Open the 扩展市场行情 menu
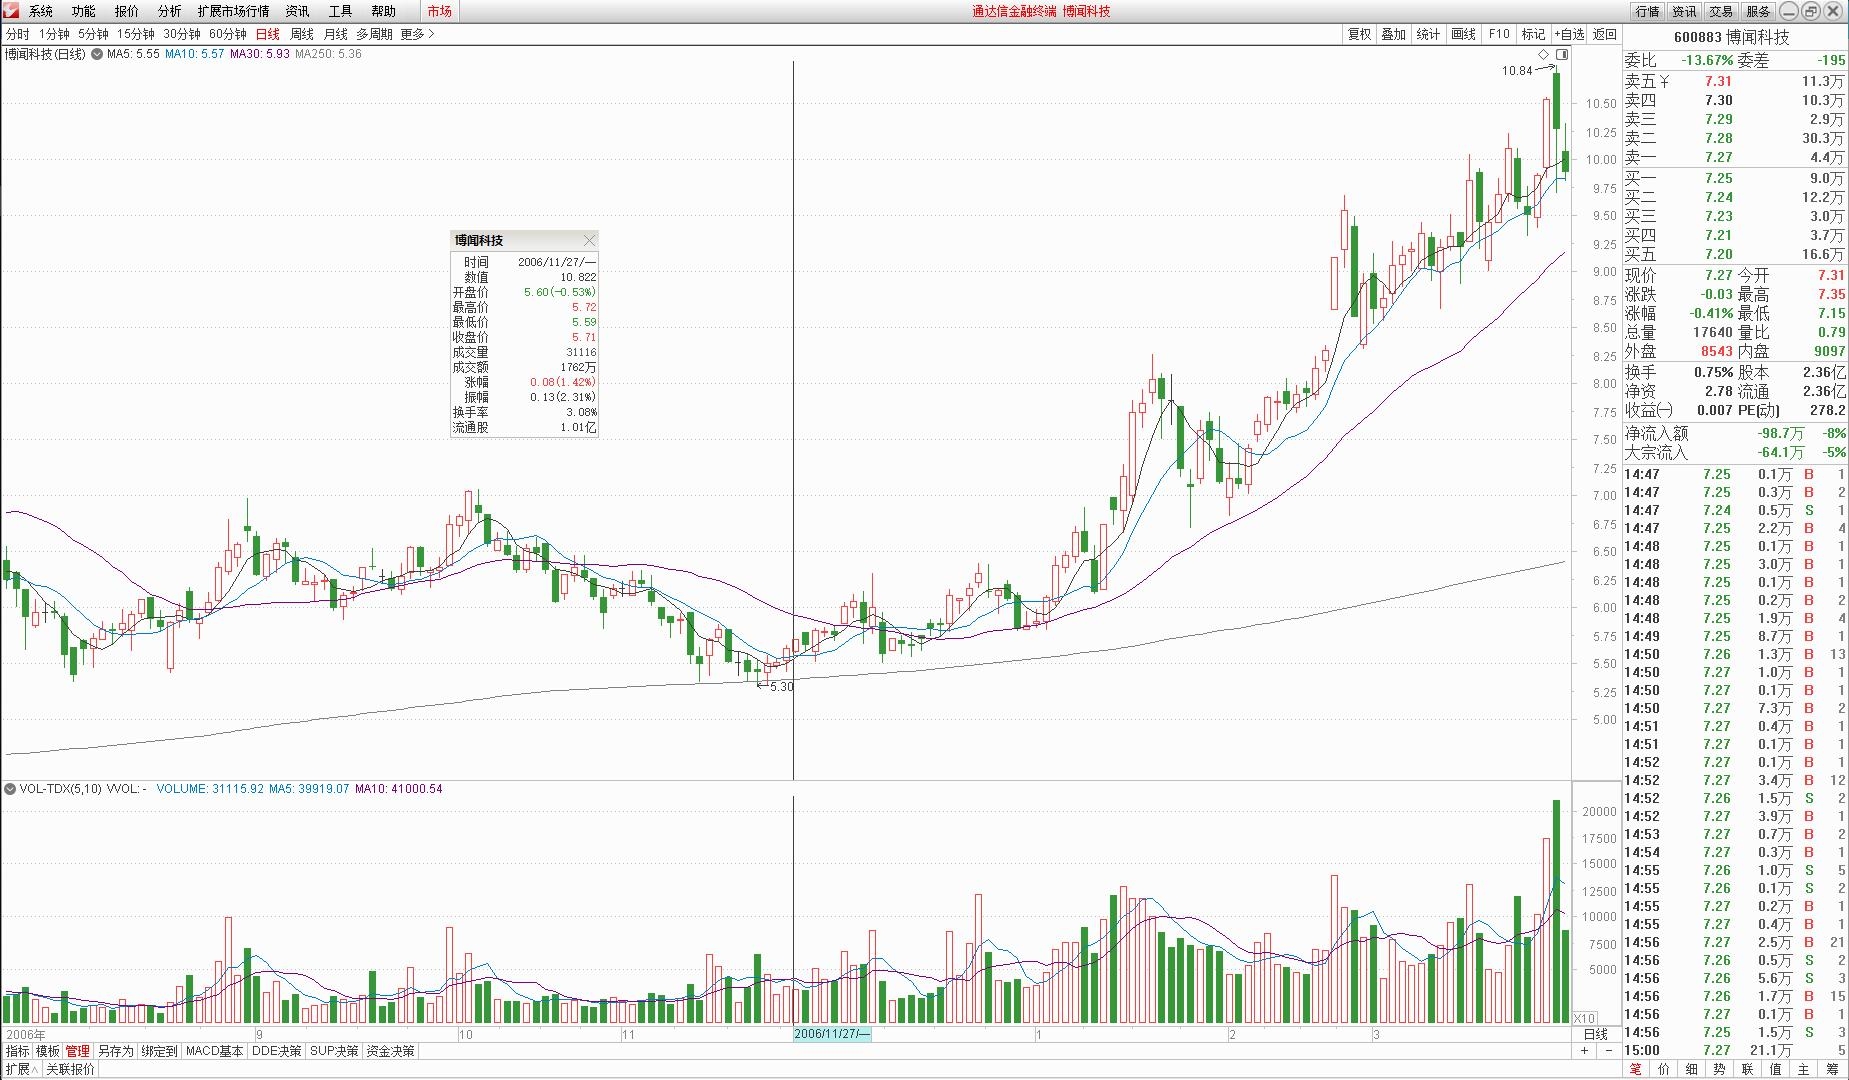1849x1080 pixels. tap(233, 11)
